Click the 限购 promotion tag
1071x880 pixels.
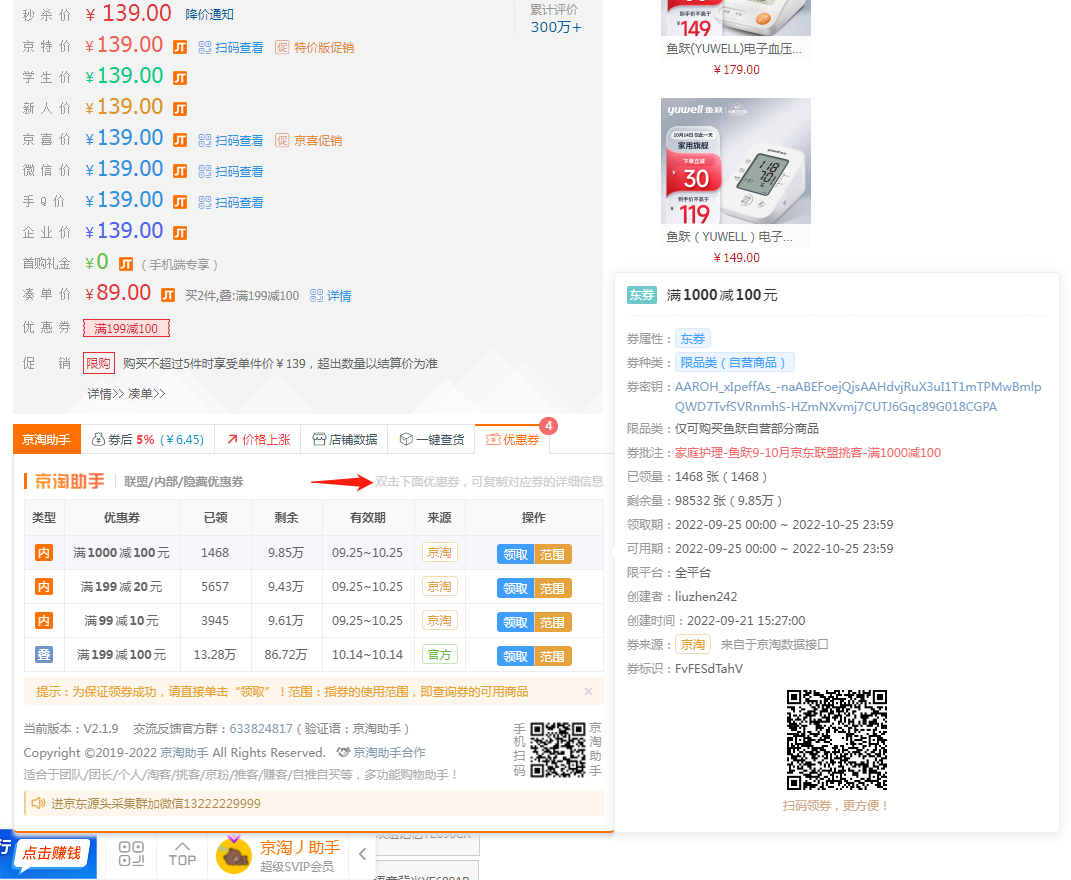98,363
